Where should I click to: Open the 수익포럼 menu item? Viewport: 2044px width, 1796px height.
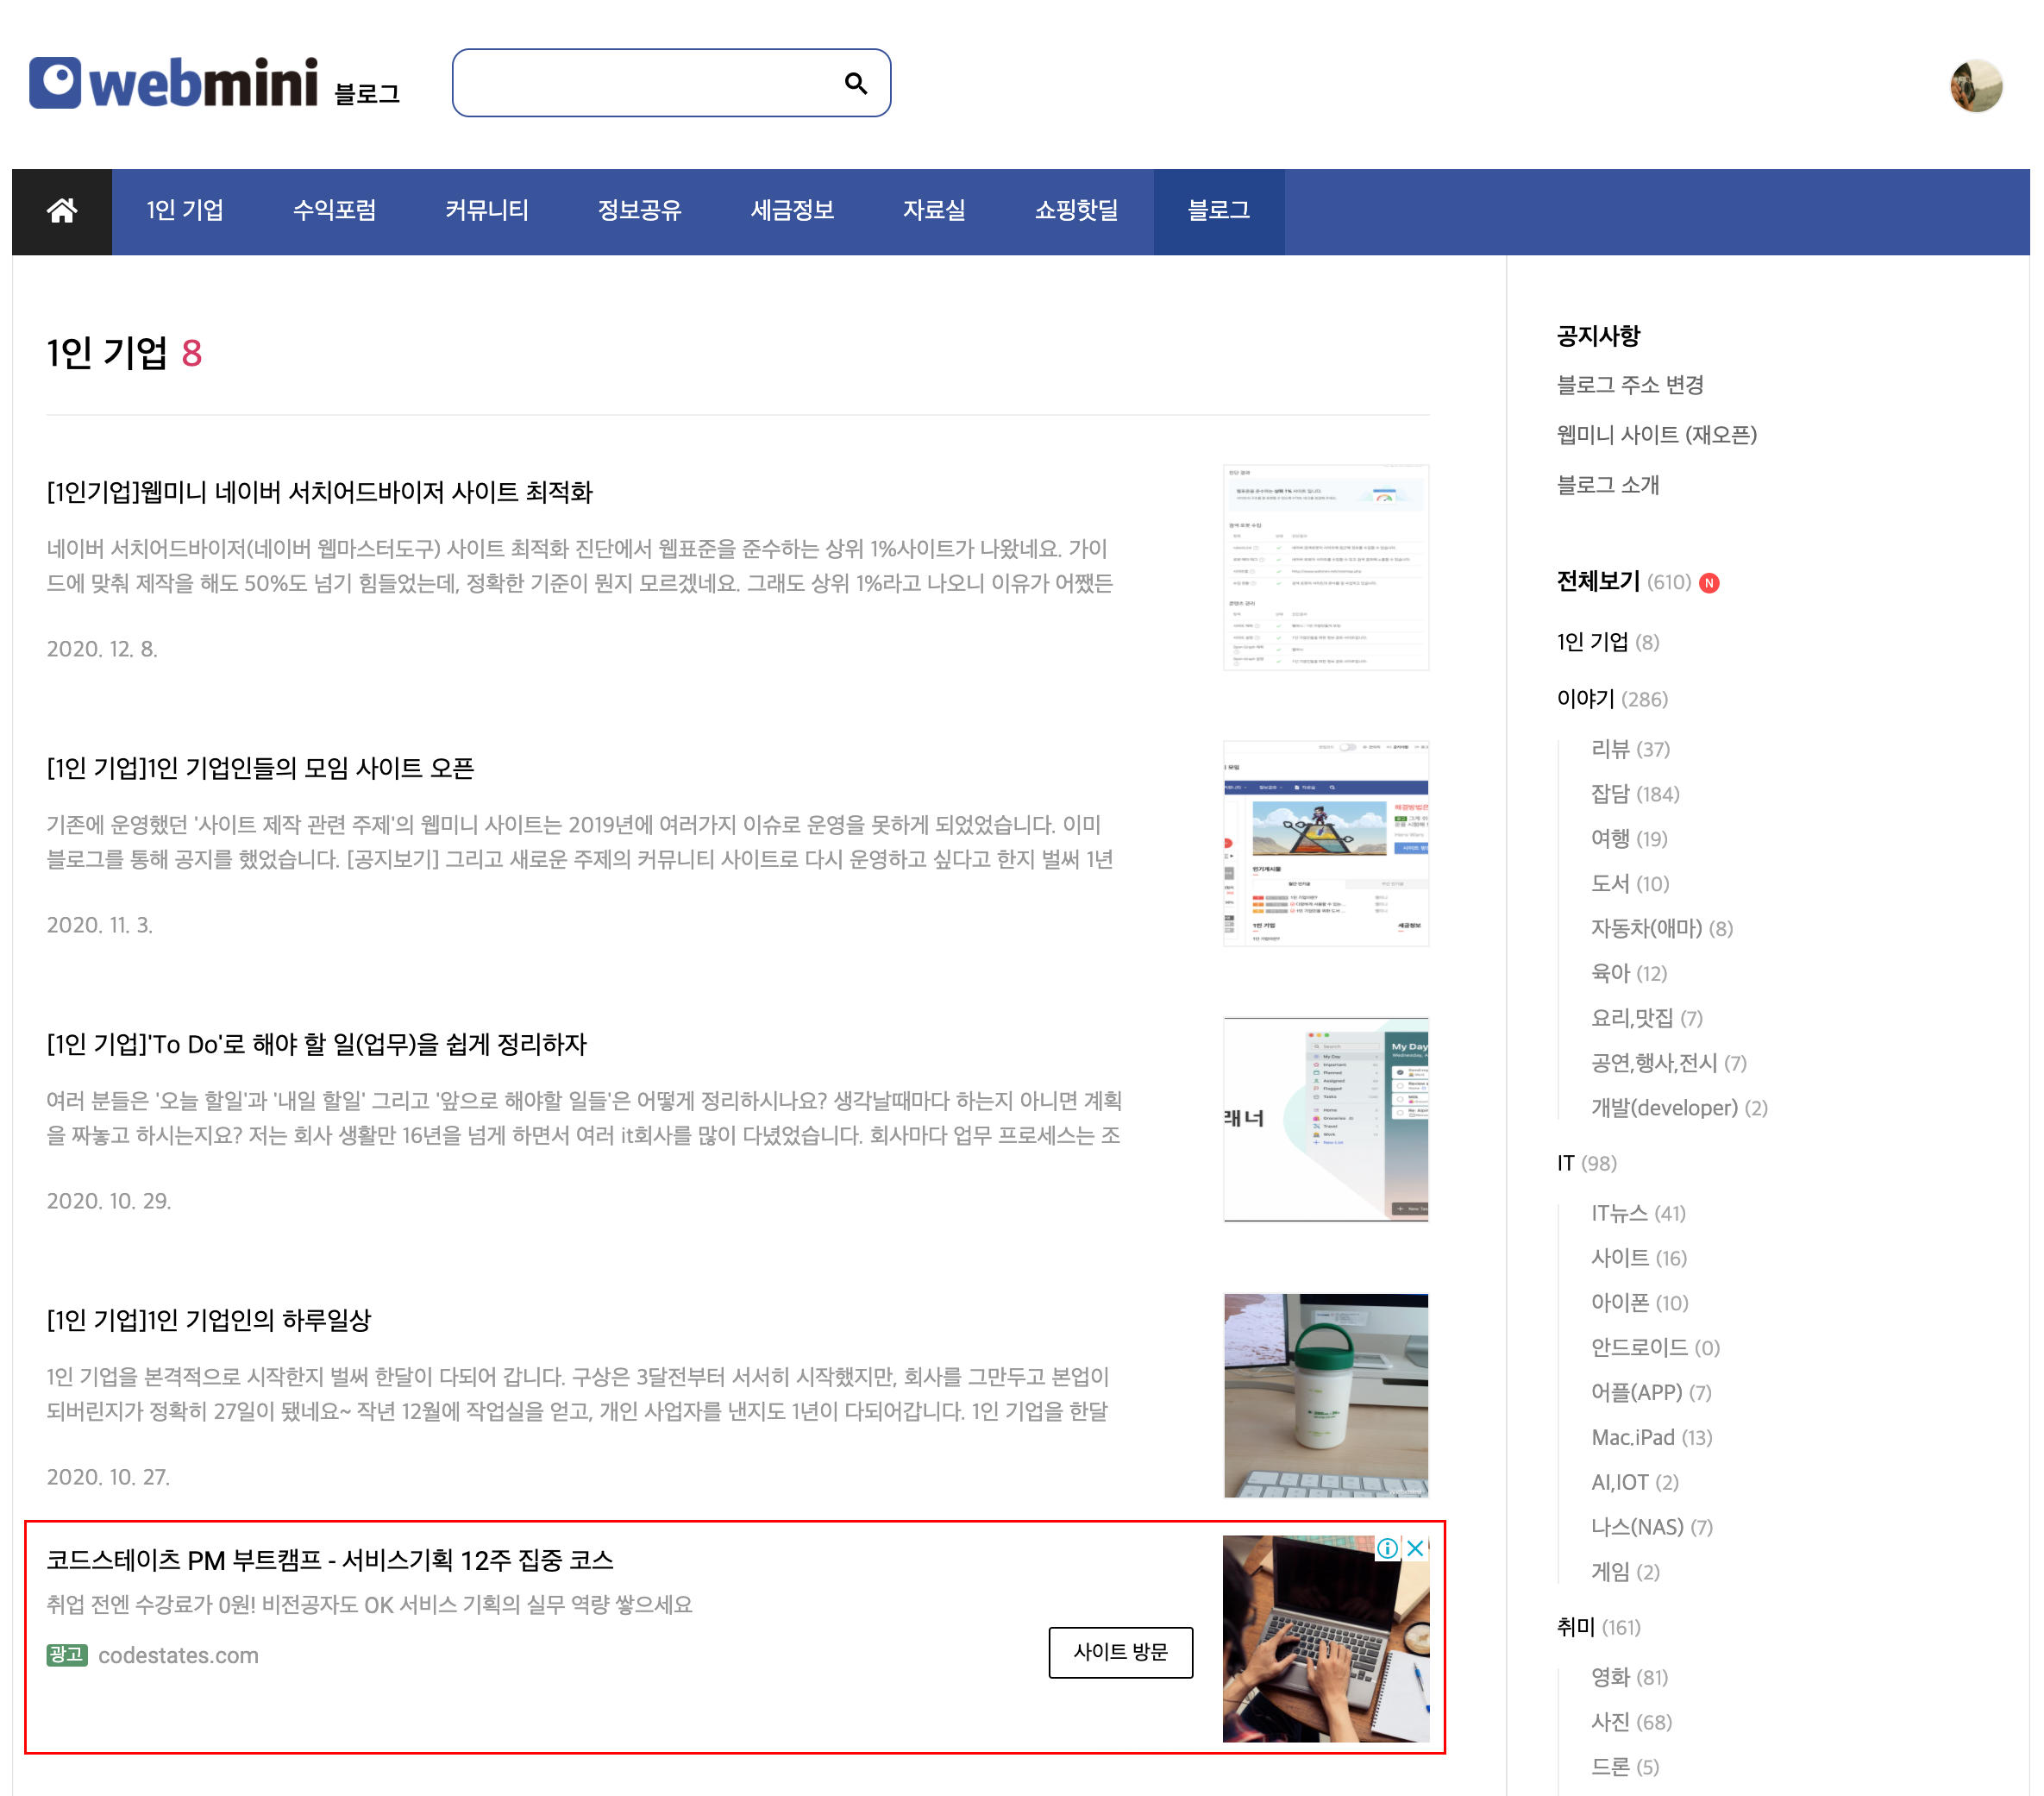[334, 211]
